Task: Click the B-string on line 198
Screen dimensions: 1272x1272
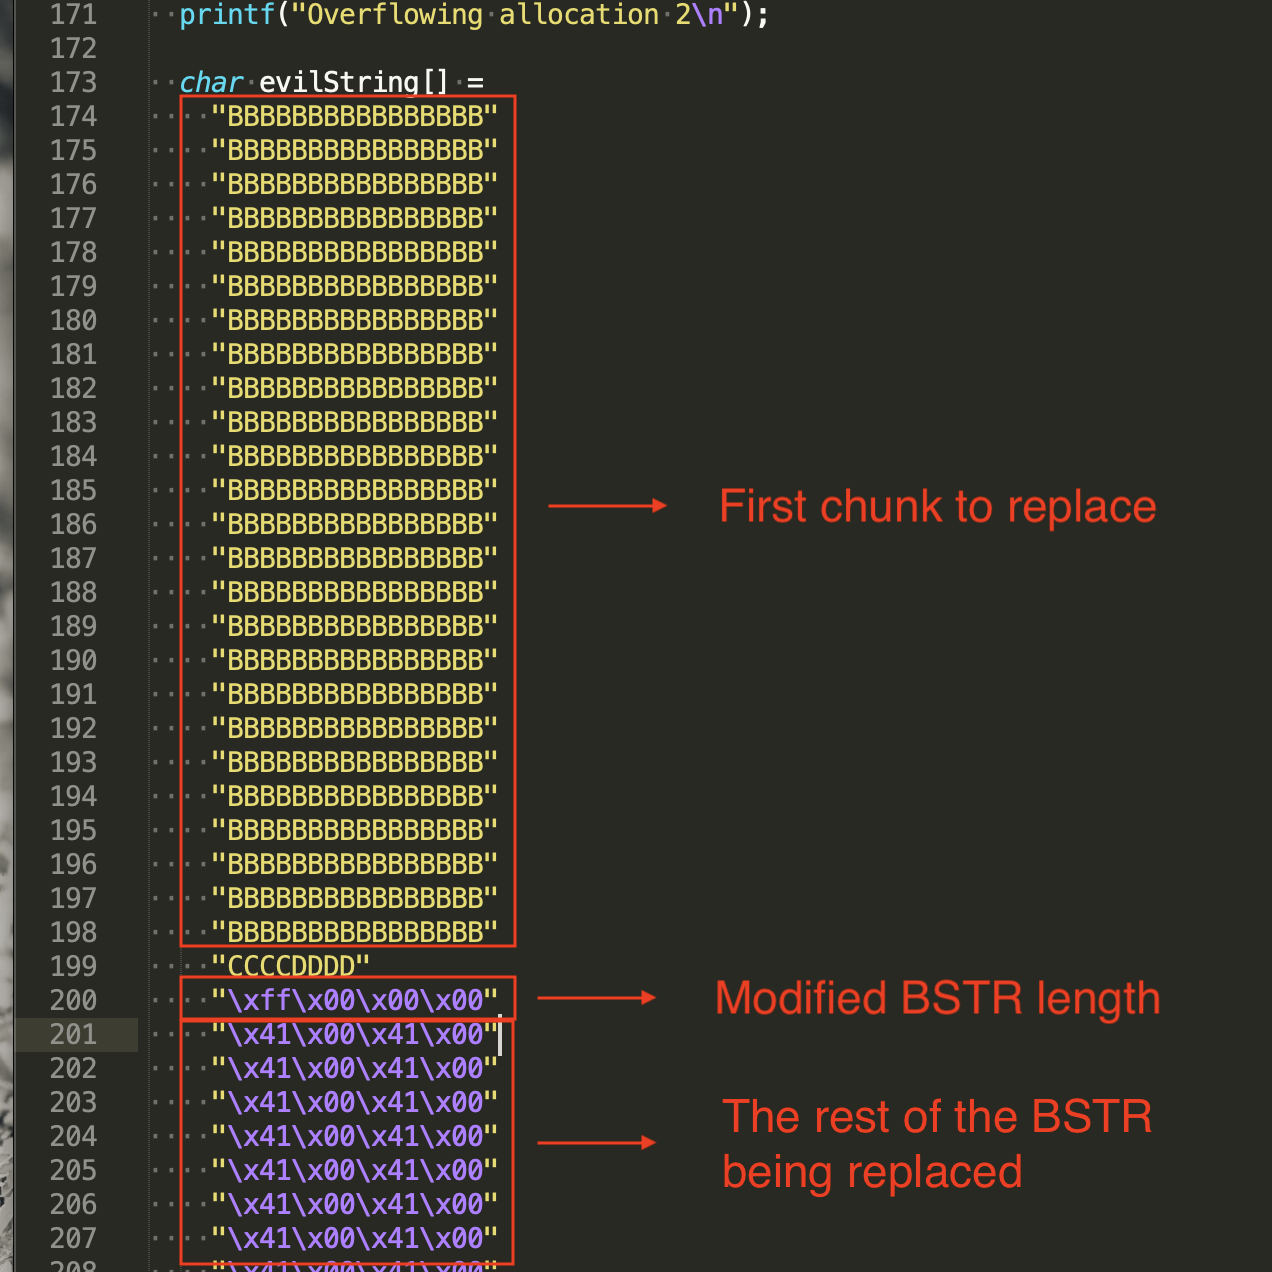Action: coord(354,932)
